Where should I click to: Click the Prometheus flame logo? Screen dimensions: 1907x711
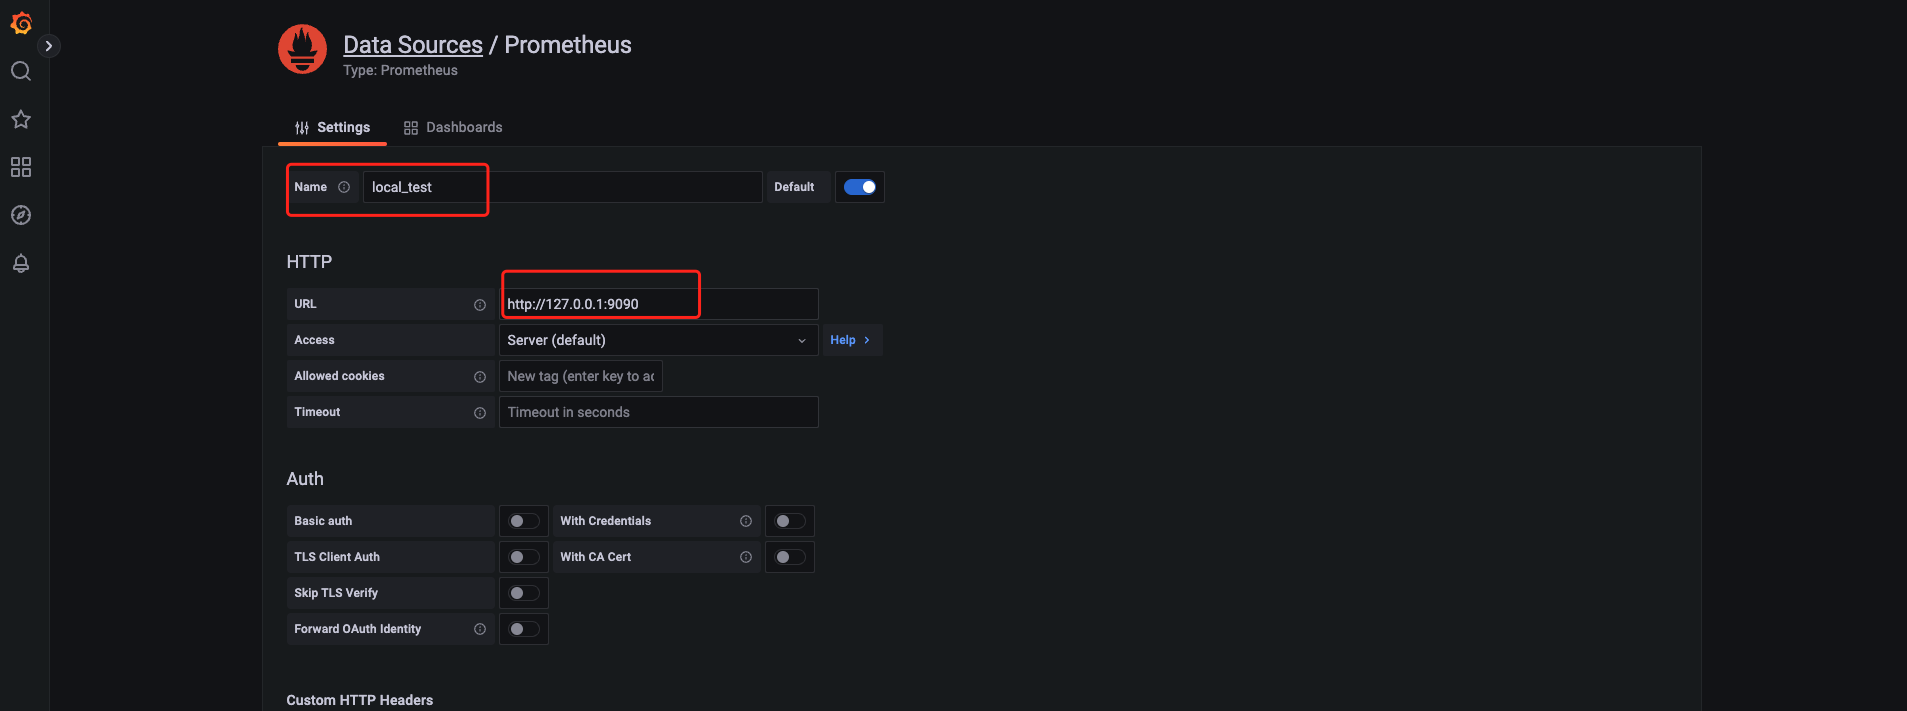(x=303, y=49)
